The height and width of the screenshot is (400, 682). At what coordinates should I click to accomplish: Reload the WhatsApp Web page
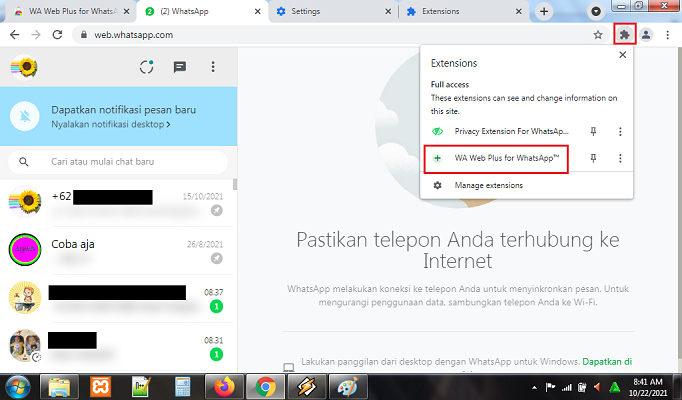(x=57, y=35)
